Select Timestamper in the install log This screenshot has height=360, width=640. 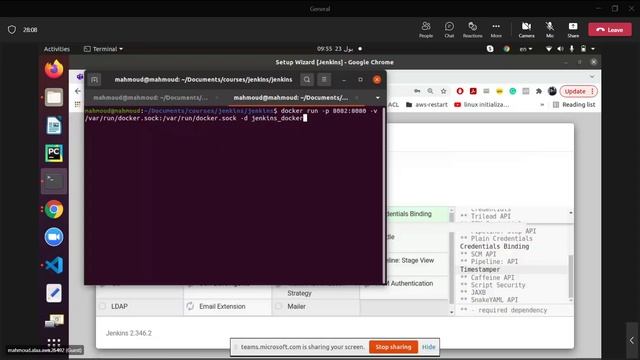pos(480,269)
